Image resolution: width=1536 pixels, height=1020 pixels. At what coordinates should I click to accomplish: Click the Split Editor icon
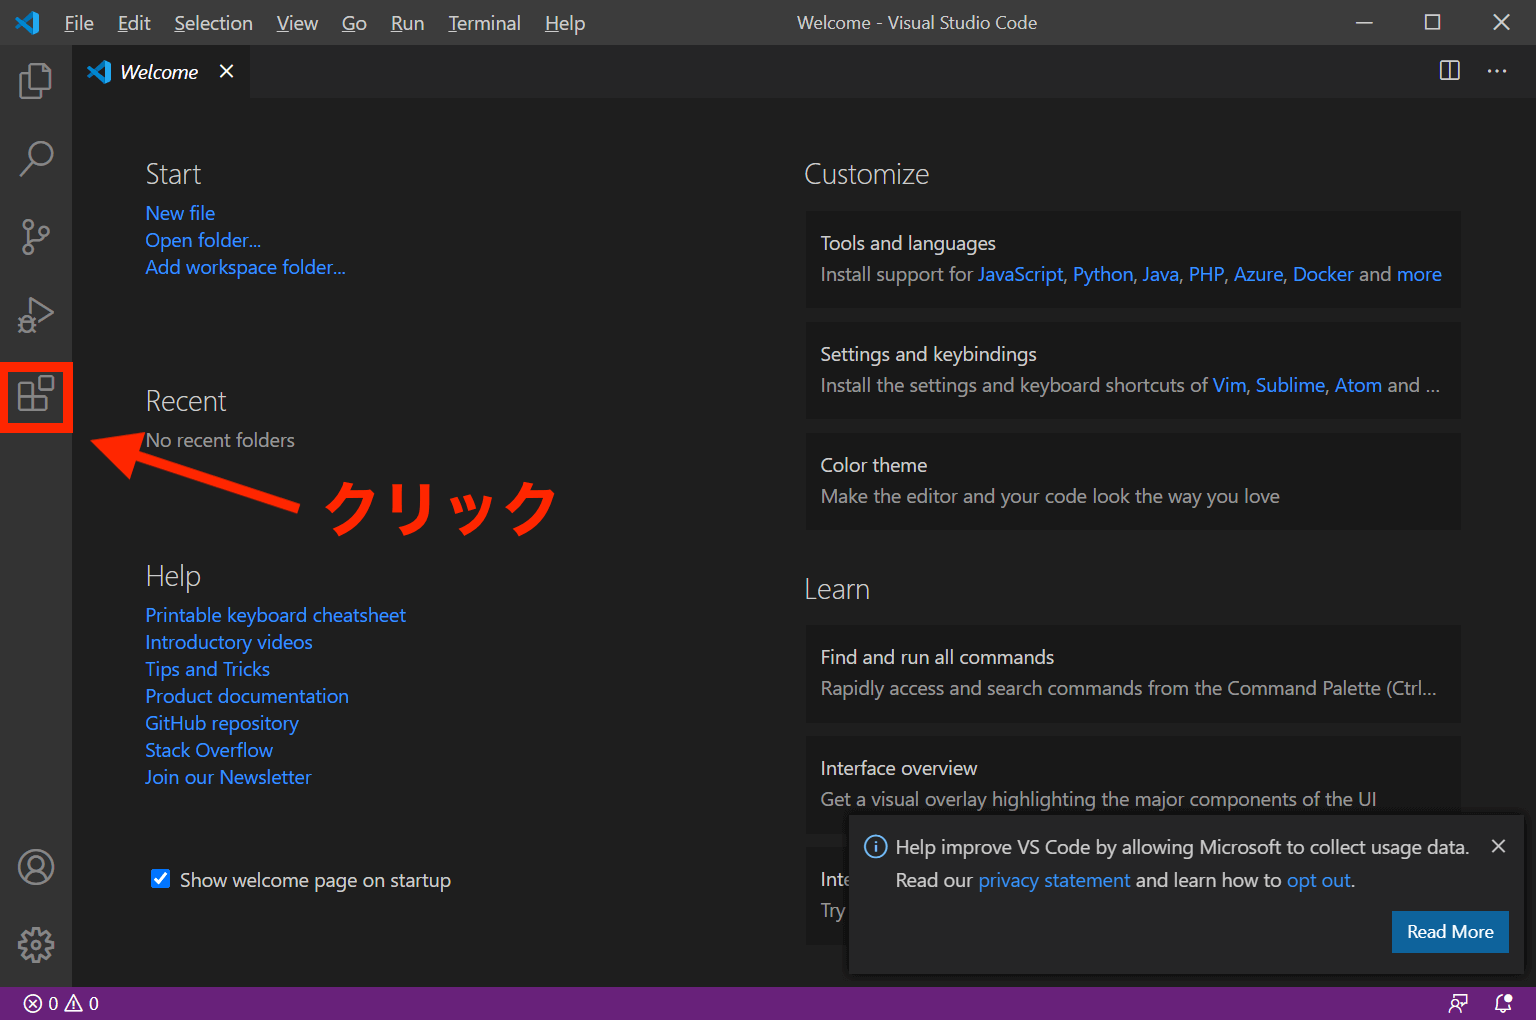[1449, 71]
